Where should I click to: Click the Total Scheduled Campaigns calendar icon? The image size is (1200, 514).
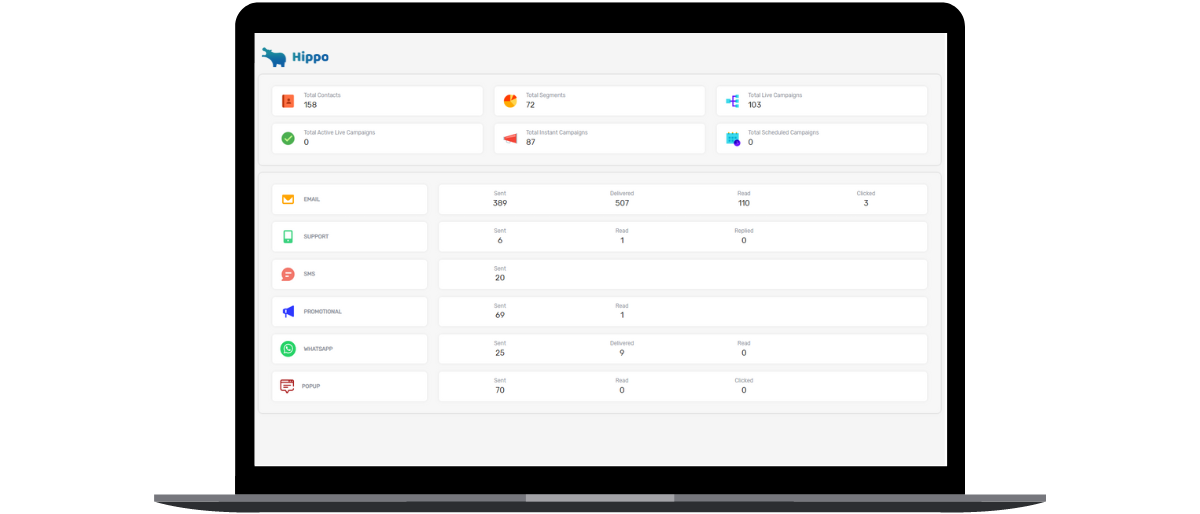tap(733, 139)
